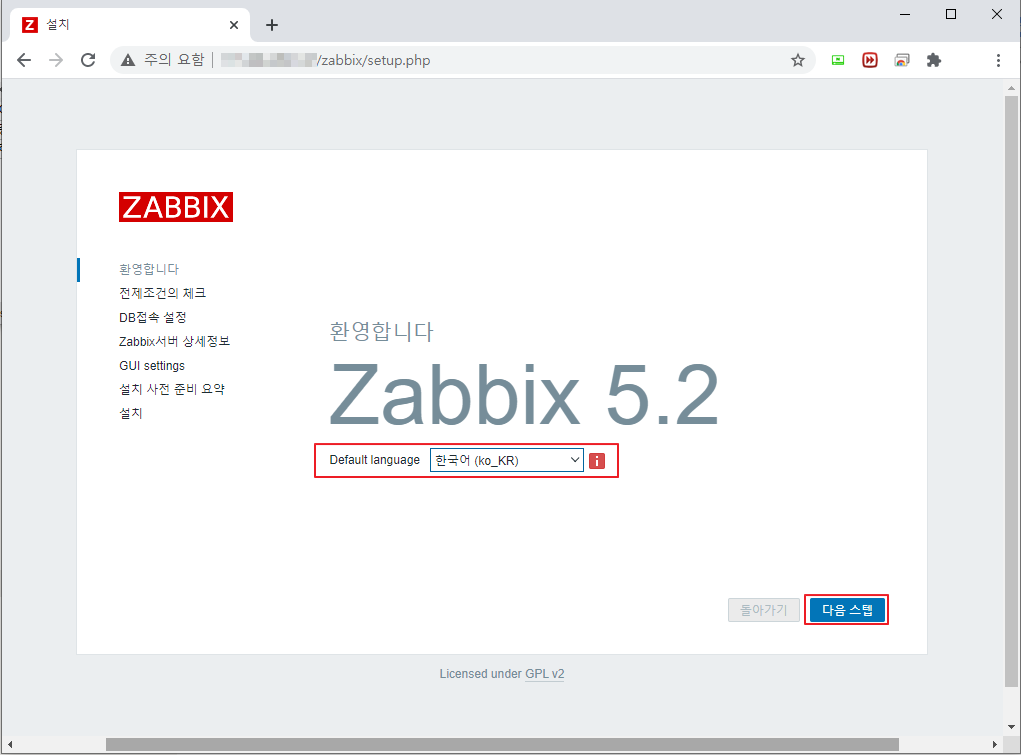This screenshot has width=1021, height=755.
Task: Click the Default language label
Action: pos(374,460)
